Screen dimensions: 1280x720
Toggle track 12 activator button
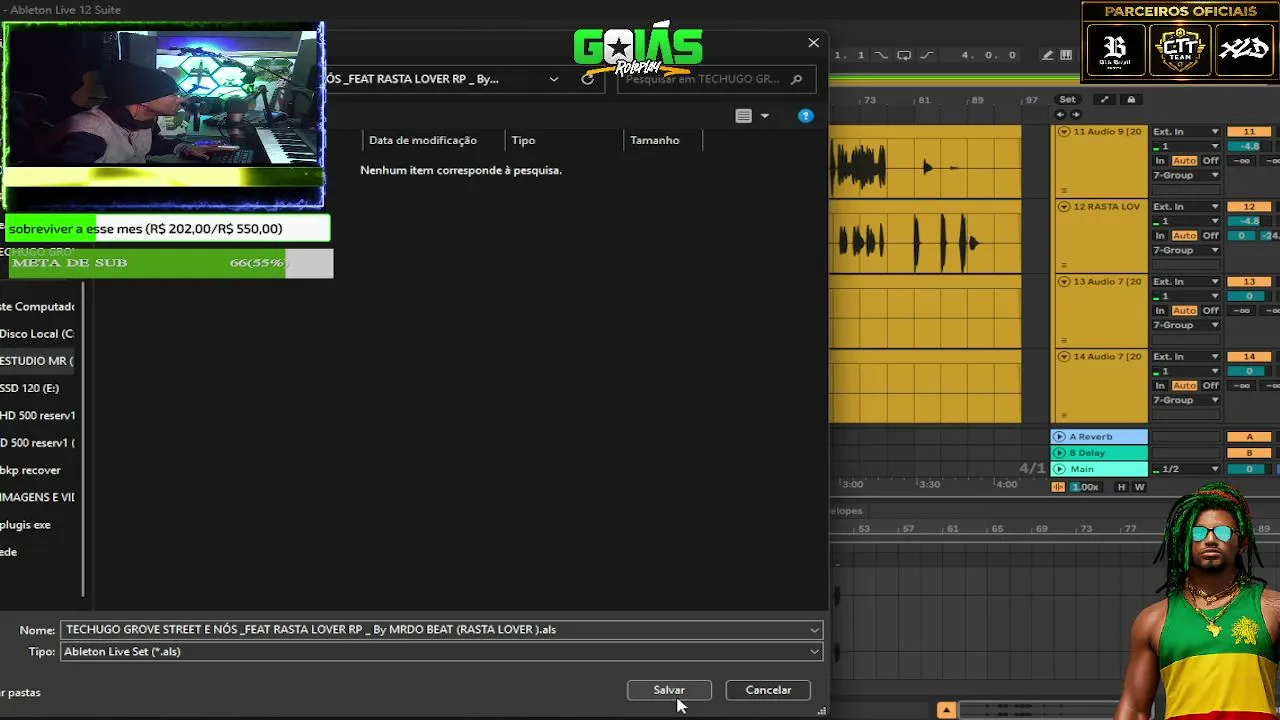coord(1249,207)
